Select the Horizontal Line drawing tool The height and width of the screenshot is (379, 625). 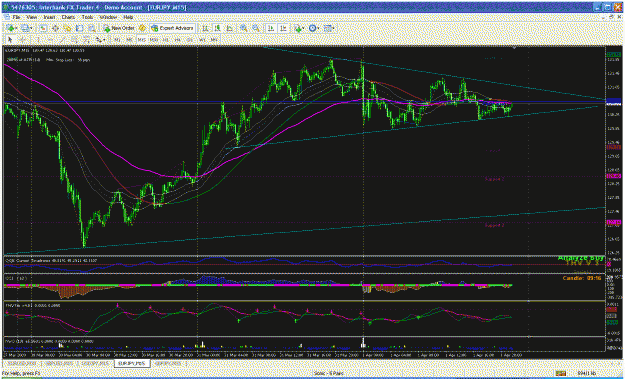pyautogui.click(x=51, y=39)
